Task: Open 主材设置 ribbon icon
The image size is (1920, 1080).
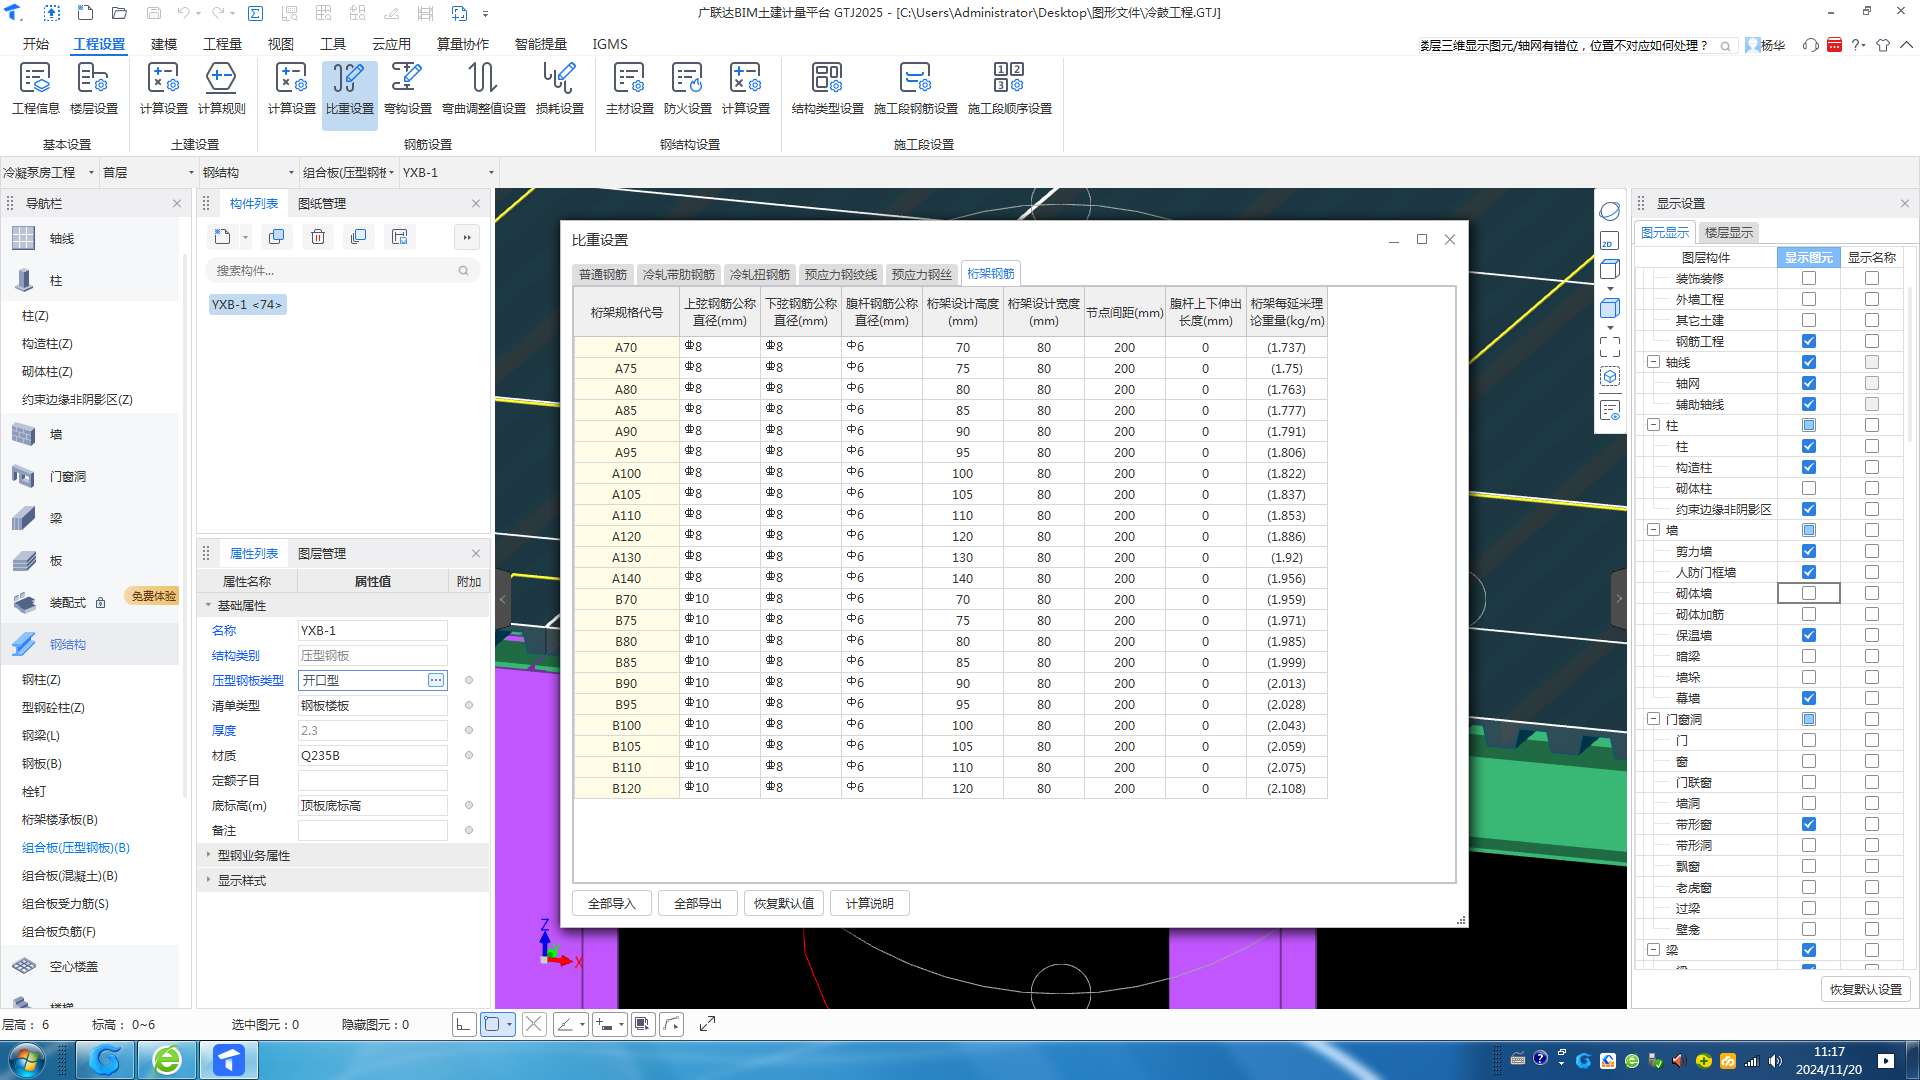Action: [629, 89]
